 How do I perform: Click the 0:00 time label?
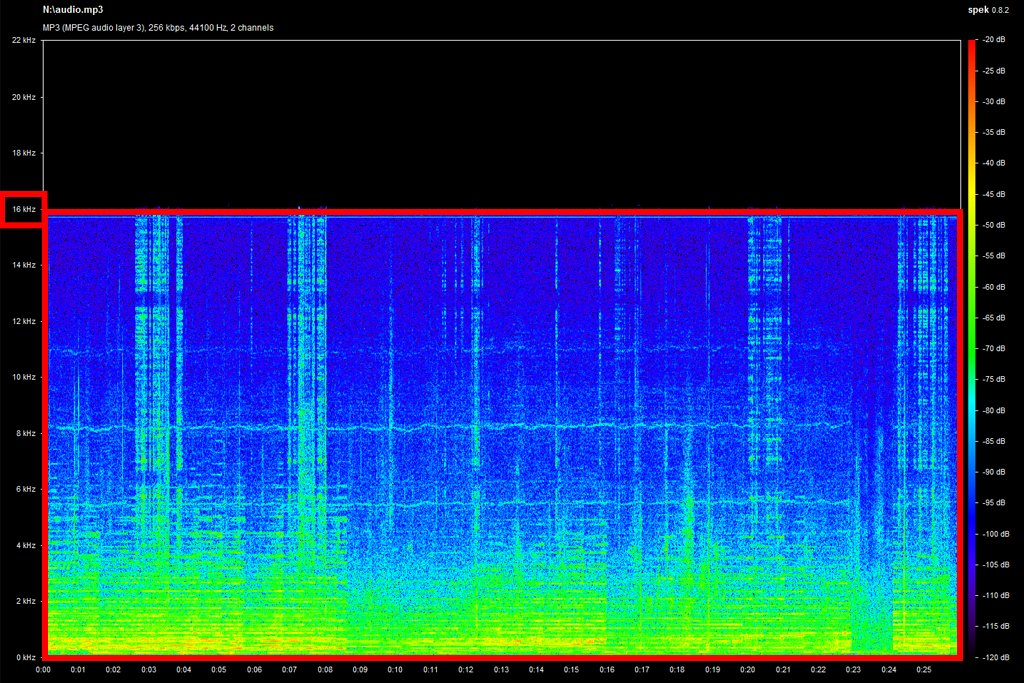click(43, 669)
